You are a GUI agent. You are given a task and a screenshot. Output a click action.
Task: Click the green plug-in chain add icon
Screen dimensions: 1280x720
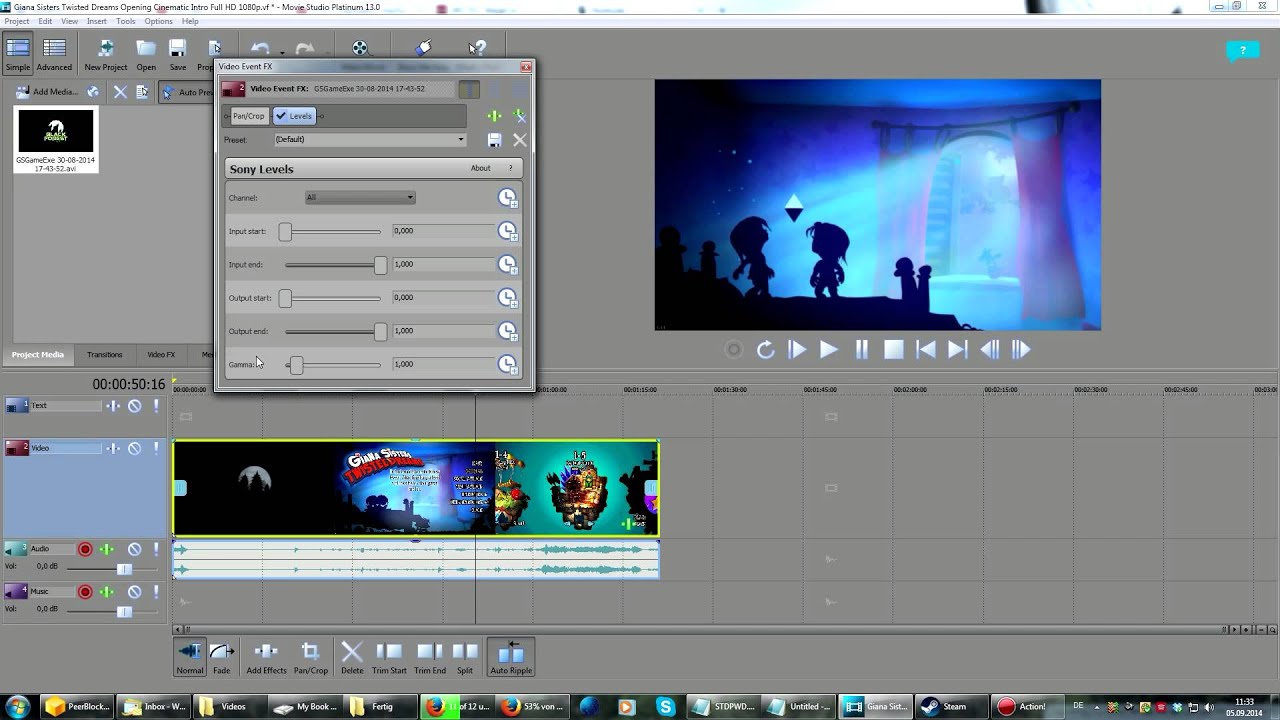[x=494, y=116]
